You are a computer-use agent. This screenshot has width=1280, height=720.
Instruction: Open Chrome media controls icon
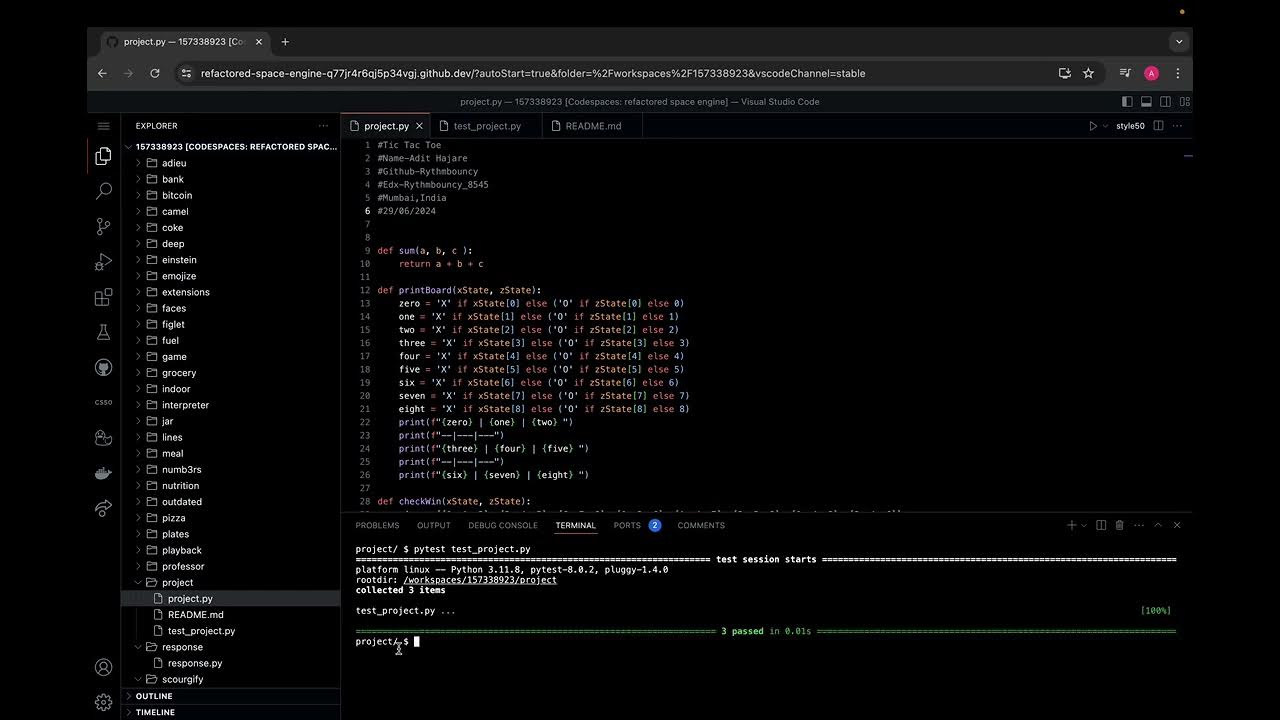click(x=1125, y=73)
